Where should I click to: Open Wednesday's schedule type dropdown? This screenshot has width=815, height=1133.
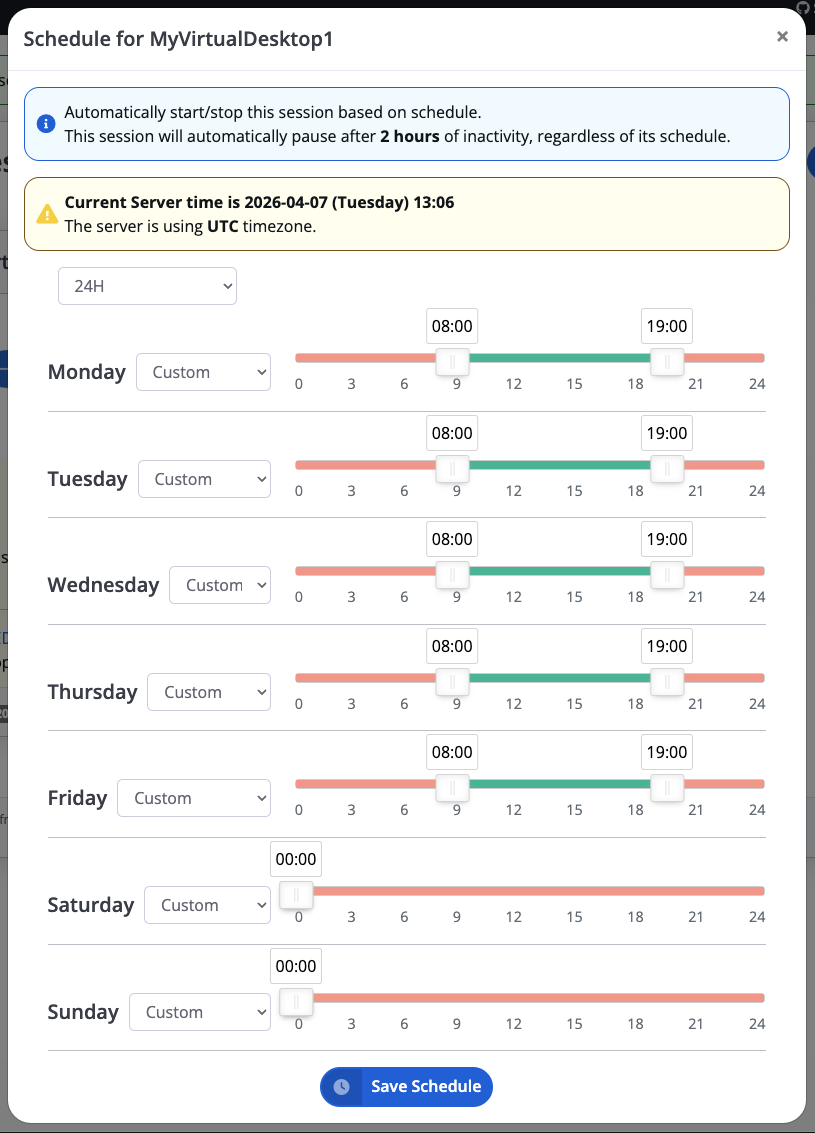point(220,585)
